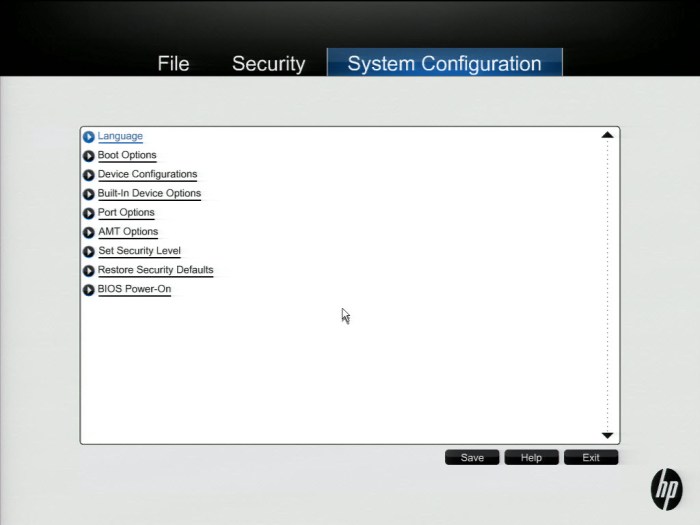Open the Device Configurations entry
Image resolution: width=700 pixels, height=525 pixels.
[x=147, y=174]
